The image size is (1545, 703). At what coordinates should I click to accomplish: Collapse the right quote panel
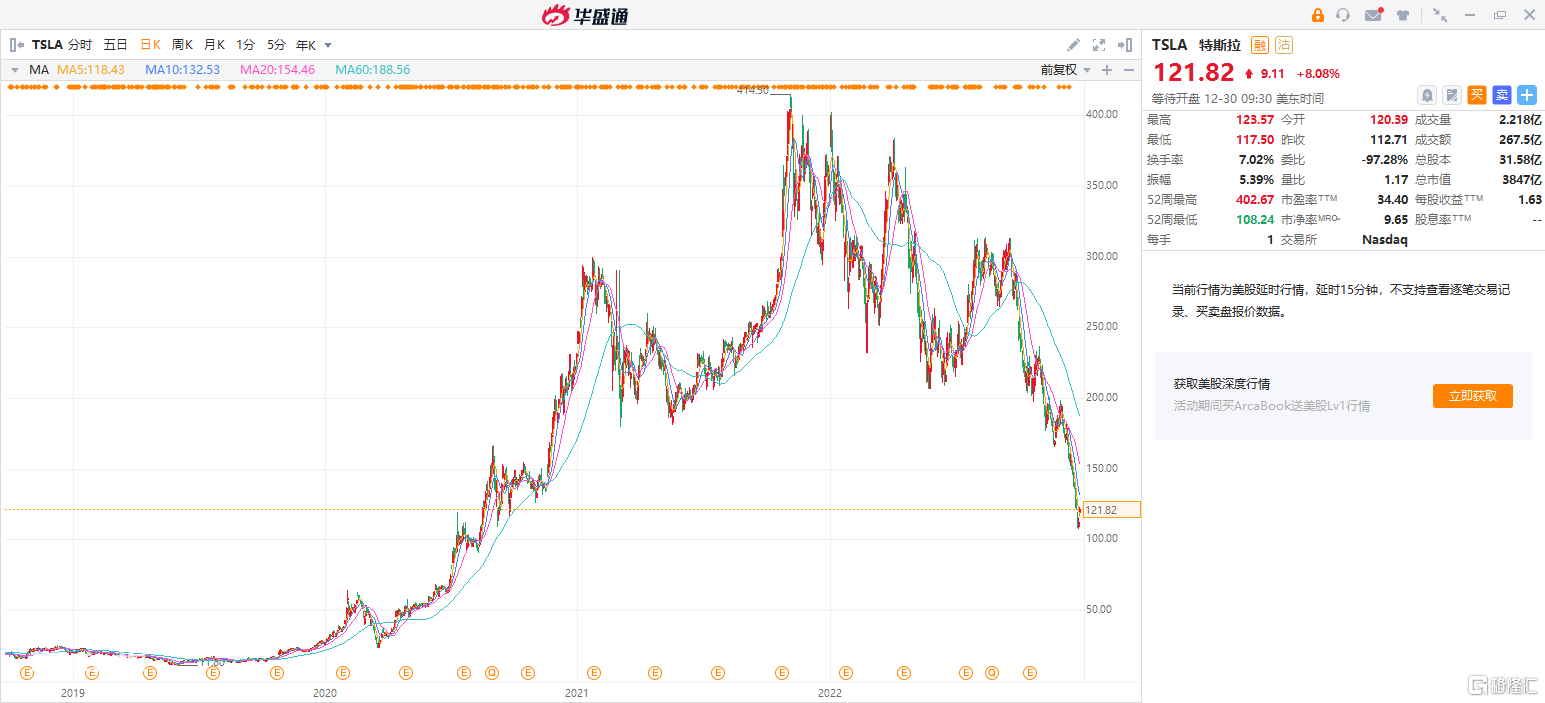point(1125,45)
